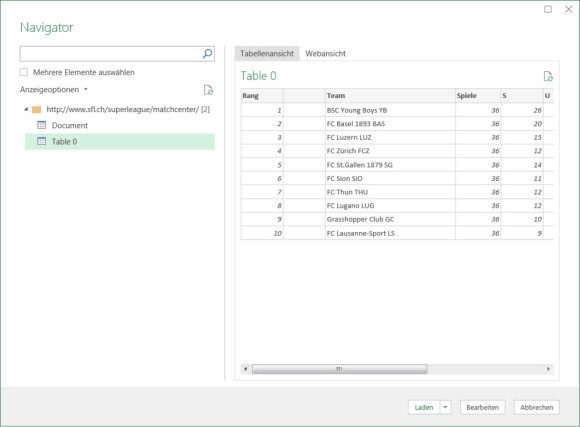This screenshot has width=580, height=427.
Task: Enable Mehrere Elemente auswählen checkbox
Action: click(24, 72)
